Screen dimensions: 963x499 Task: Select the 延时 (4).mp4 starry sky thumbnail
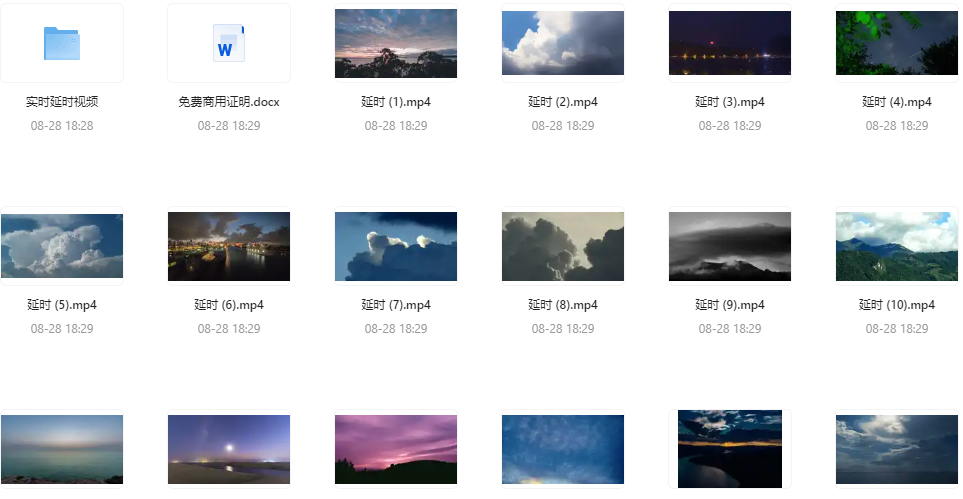[x=897, y=43]
